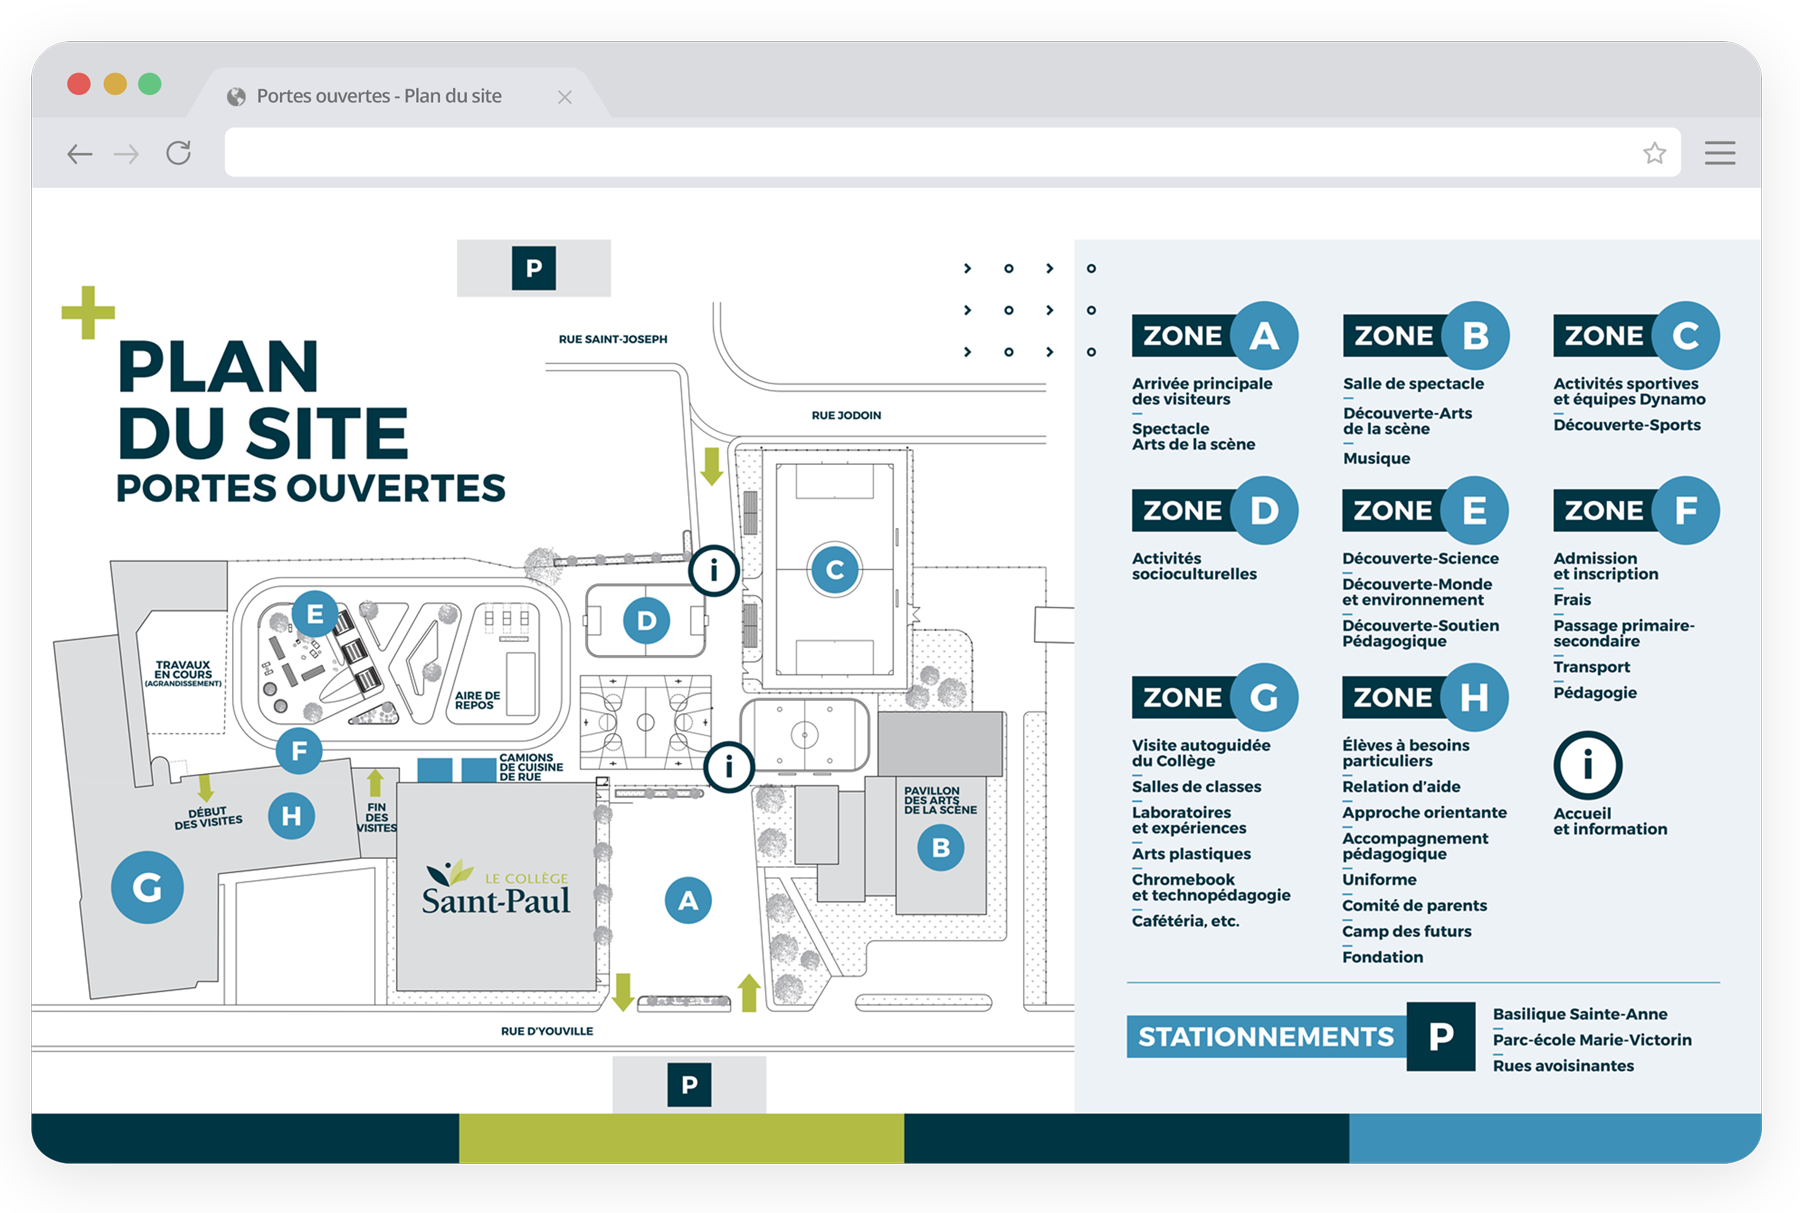1800x1213 pixels.
Task: Select zone D marker on the map
Action: [647, 621]
